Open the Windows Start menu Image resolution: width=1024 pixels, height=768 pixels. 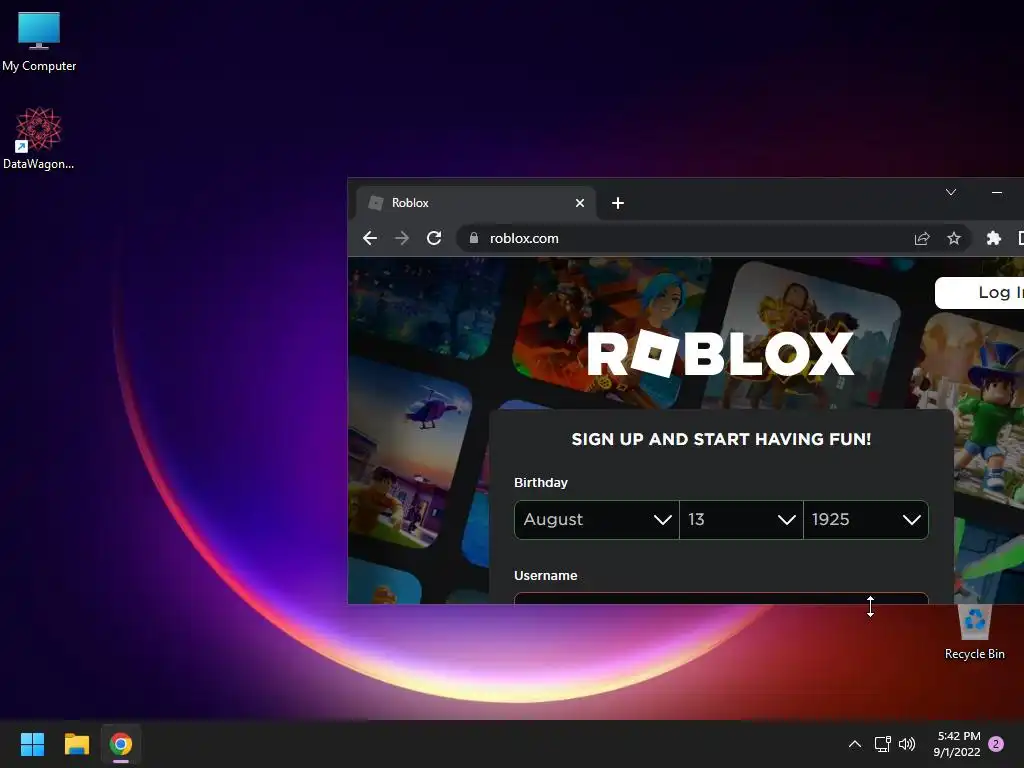click(x=32, y=744)
